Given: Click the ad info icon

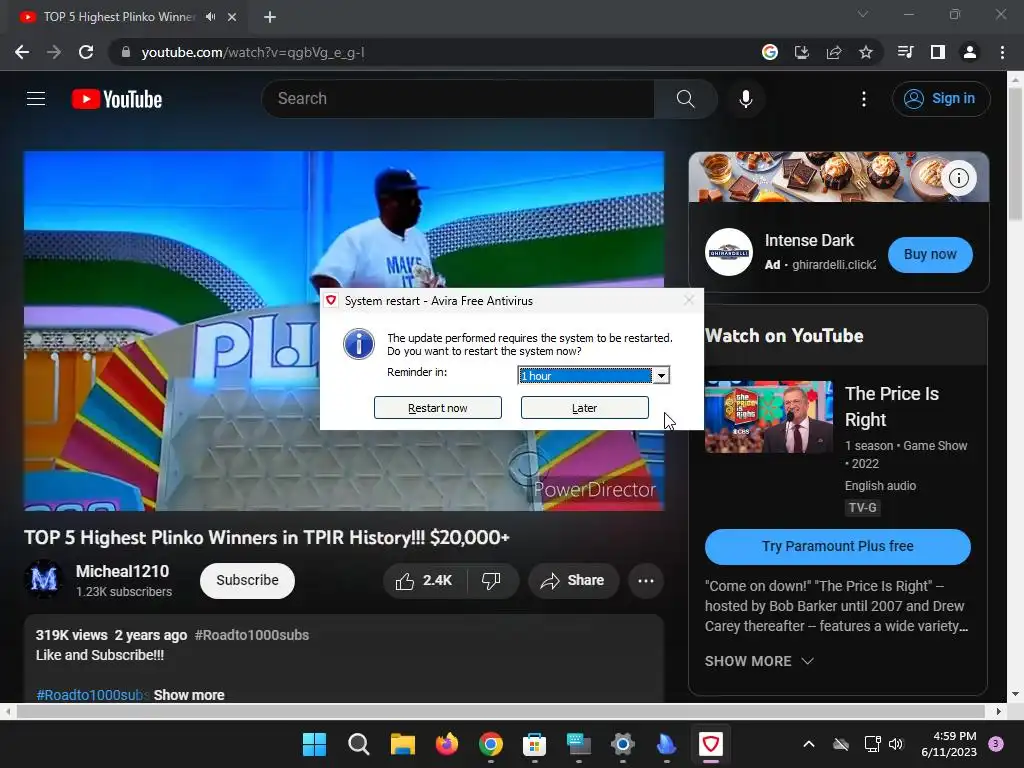Looking at the screenshot, I should [958, 178].
